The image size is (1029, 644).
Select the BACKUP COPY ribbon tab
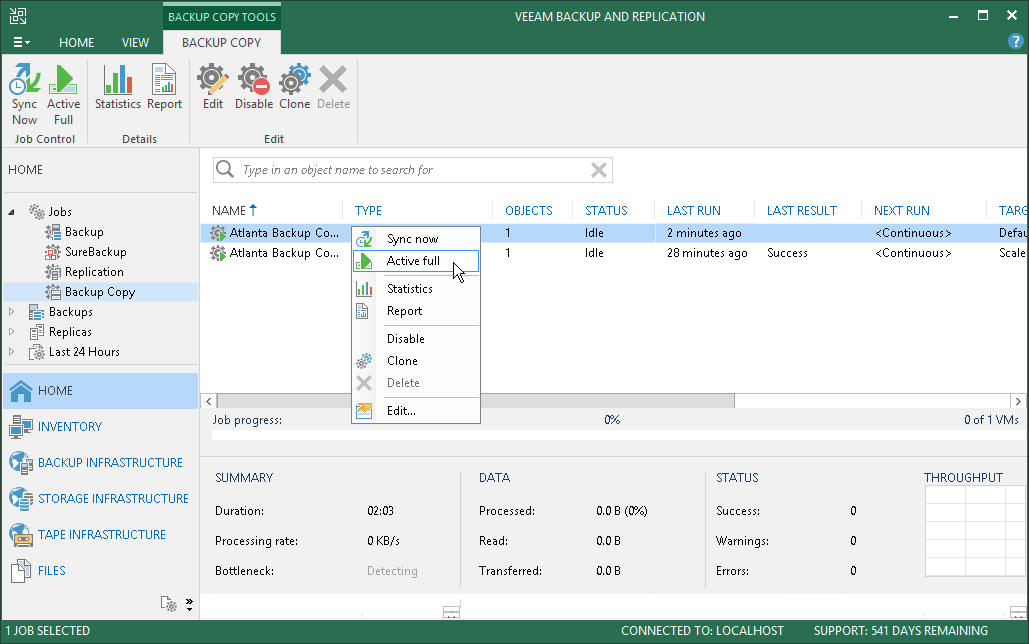[221, 42]
